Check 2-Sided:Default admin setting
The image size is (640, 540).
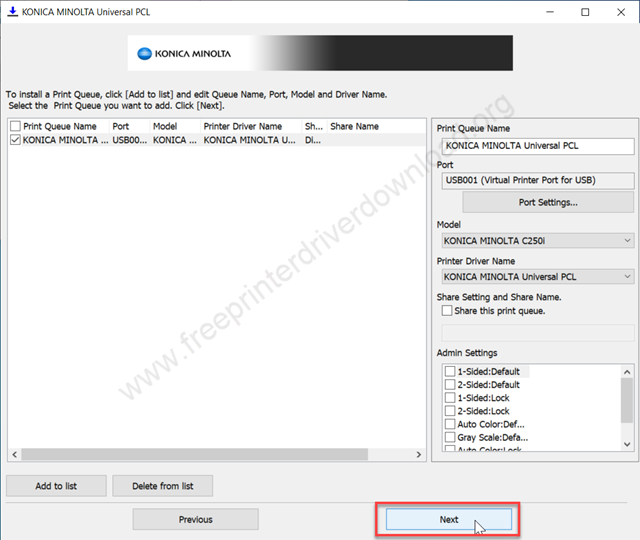click(x=450, y=384)
